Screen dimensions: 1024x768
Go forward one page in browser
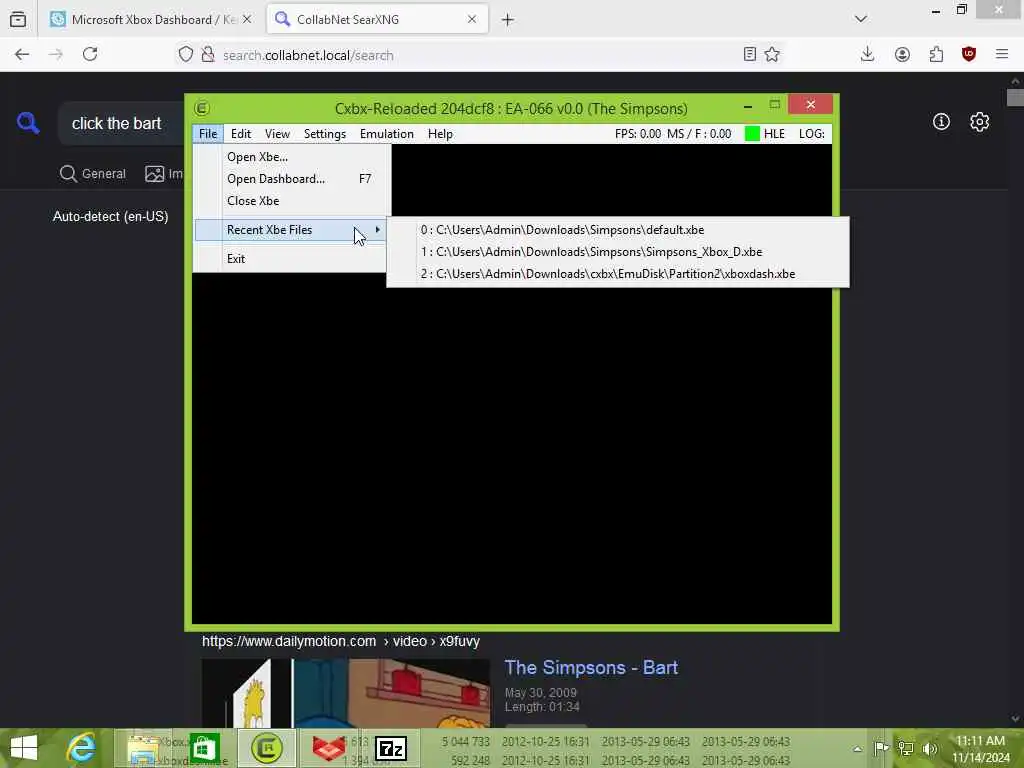(x=56, y=54)
